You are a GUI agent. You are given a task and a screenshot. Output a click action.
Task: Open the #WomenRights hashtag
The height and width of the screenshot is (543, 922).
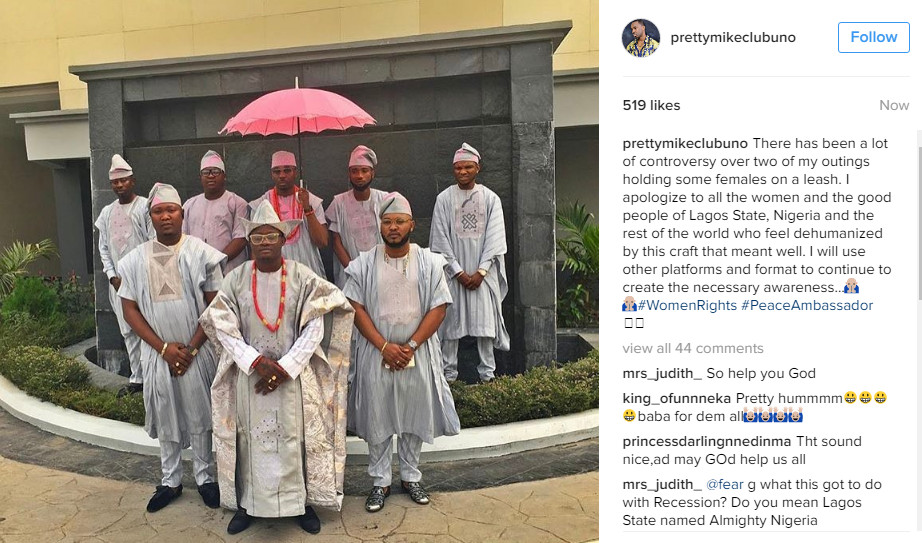click(x=687, y=305)
